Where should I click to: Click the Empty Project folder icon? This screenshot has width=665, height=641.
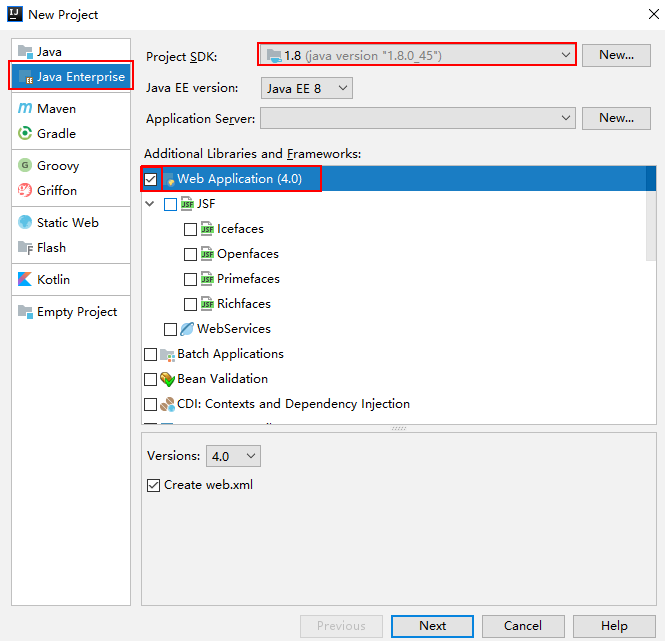click(x=25, y=312)
